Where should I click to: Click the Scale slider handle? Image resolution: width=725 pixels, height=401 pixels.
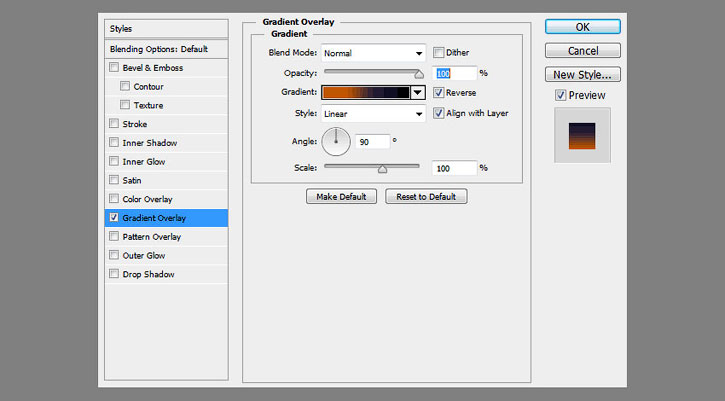[382, 169]
